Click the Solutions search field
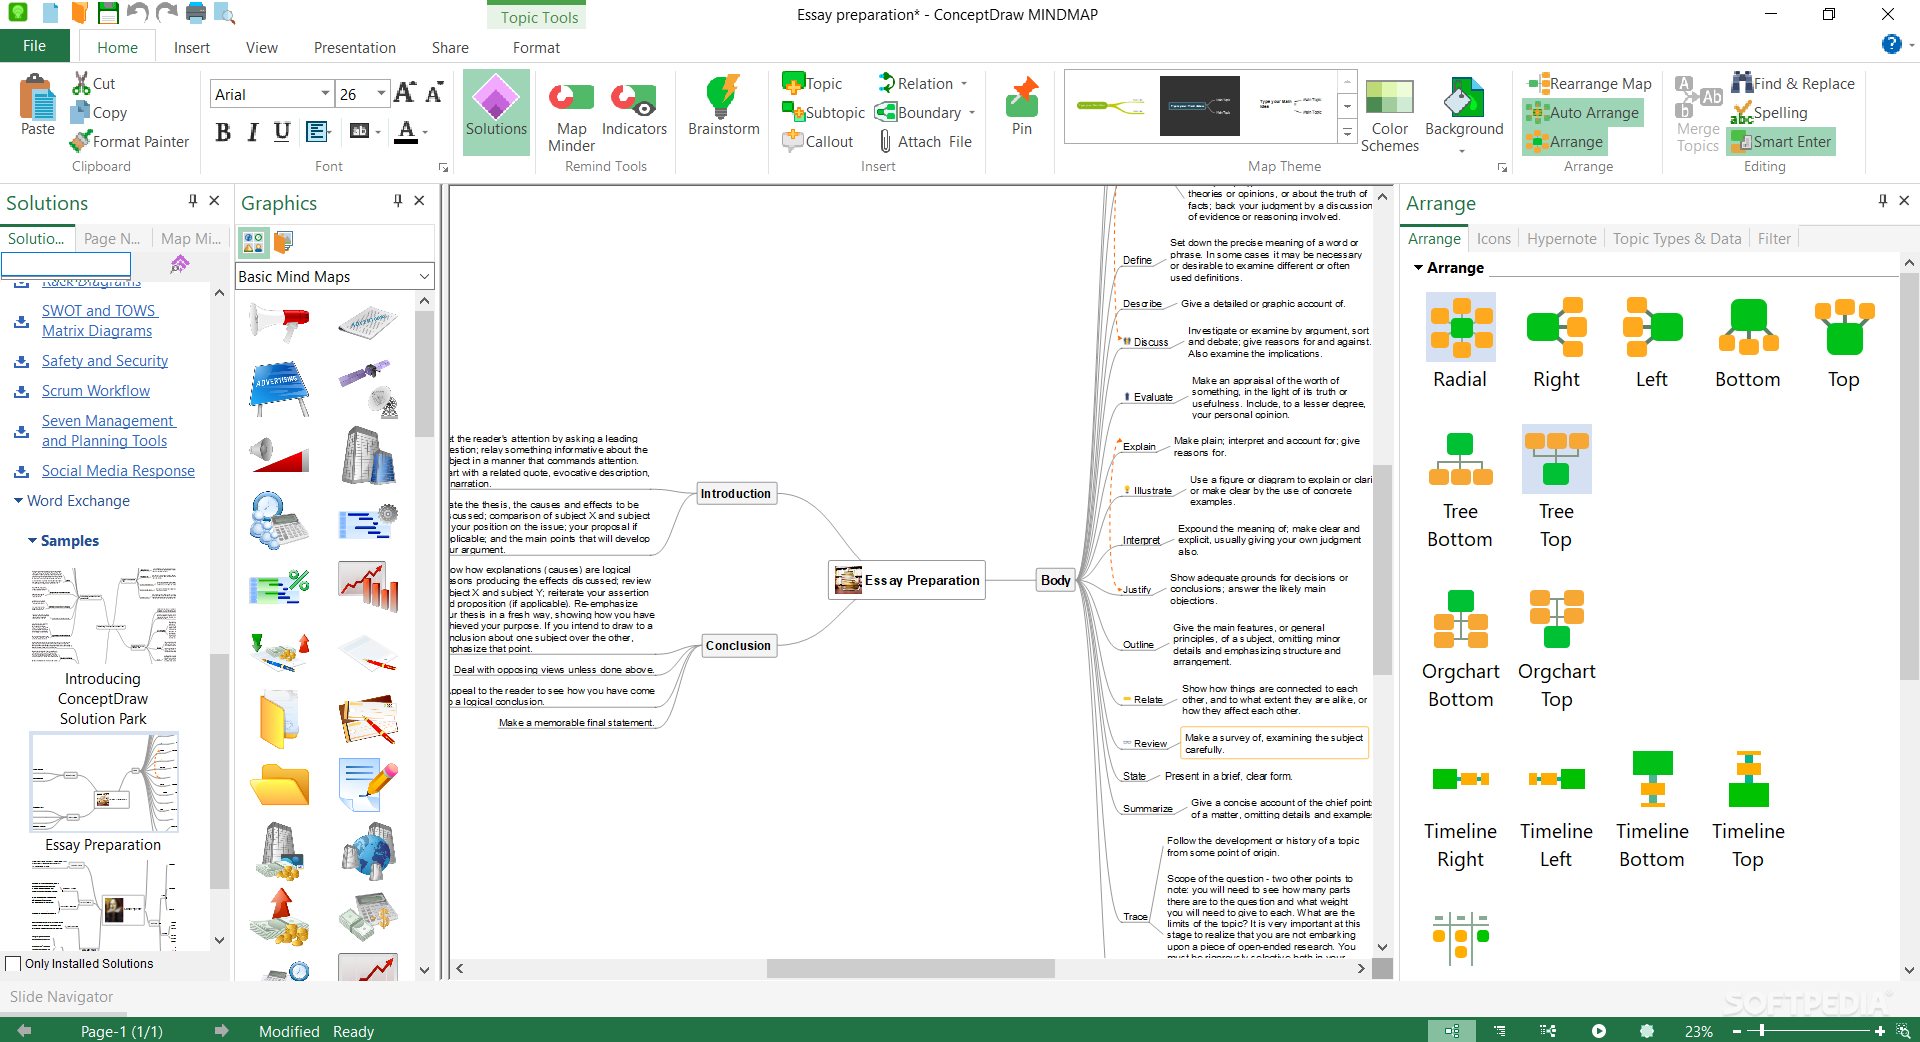 click(x=66, y=264)
